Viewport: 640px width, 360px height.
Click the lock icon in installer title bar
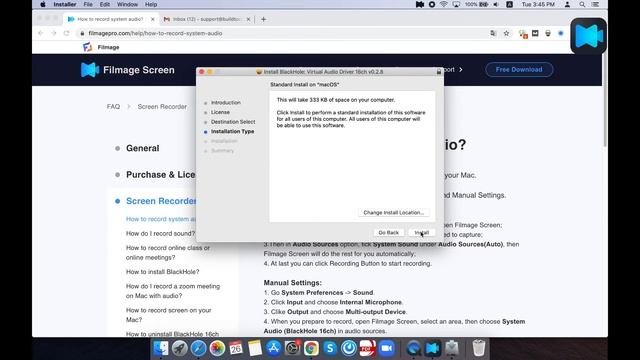click(x=439, y=72)
